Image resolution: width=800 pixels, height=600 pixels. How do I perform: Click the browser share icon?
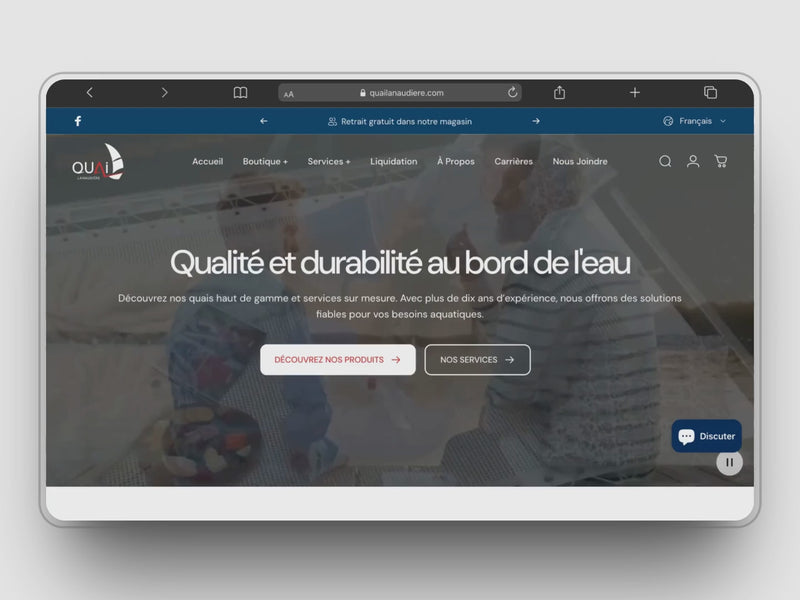pos(560,93)
